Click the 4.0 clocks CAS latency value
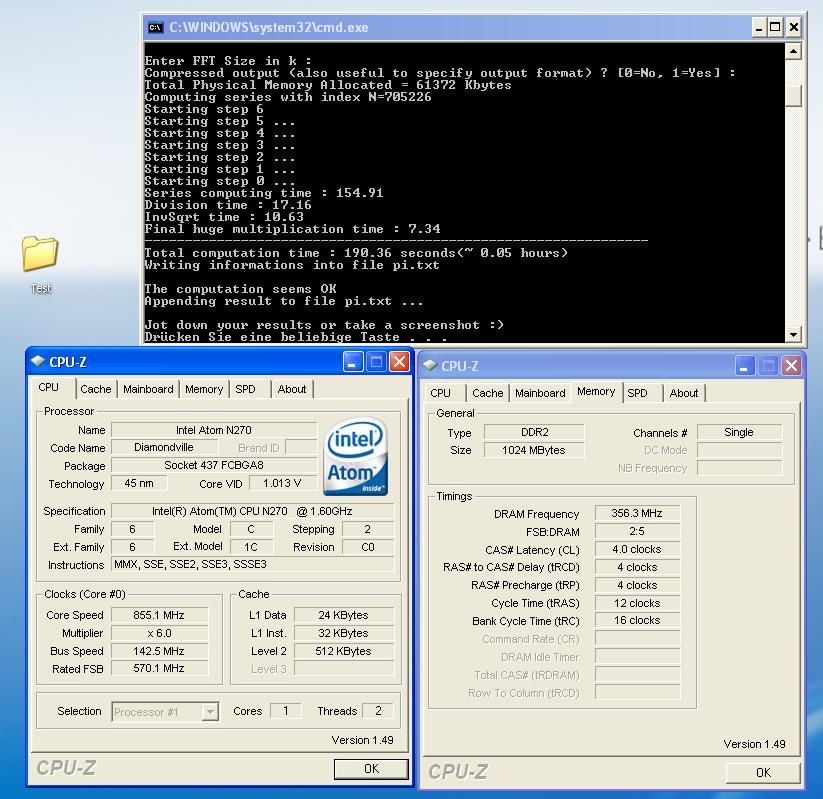This screenshot has width=823, height=799. point(637,549)
